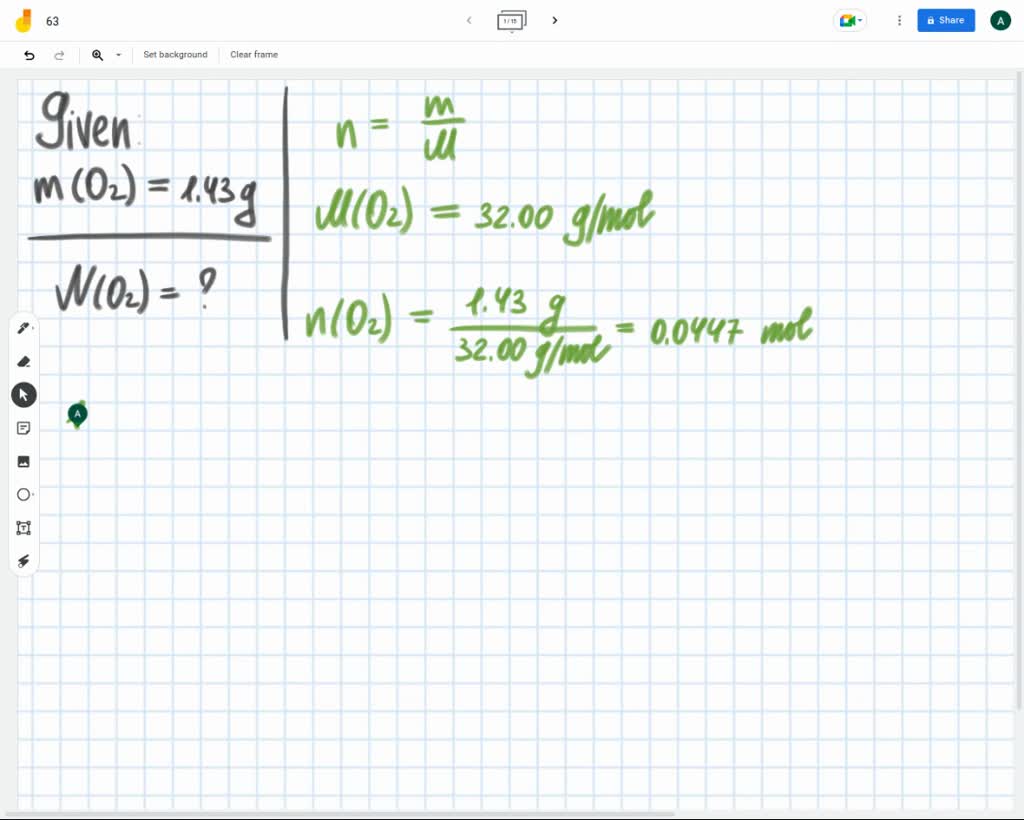Click the zoom magnifier tool
The image size is (1024, 820).
click(96, 55)
